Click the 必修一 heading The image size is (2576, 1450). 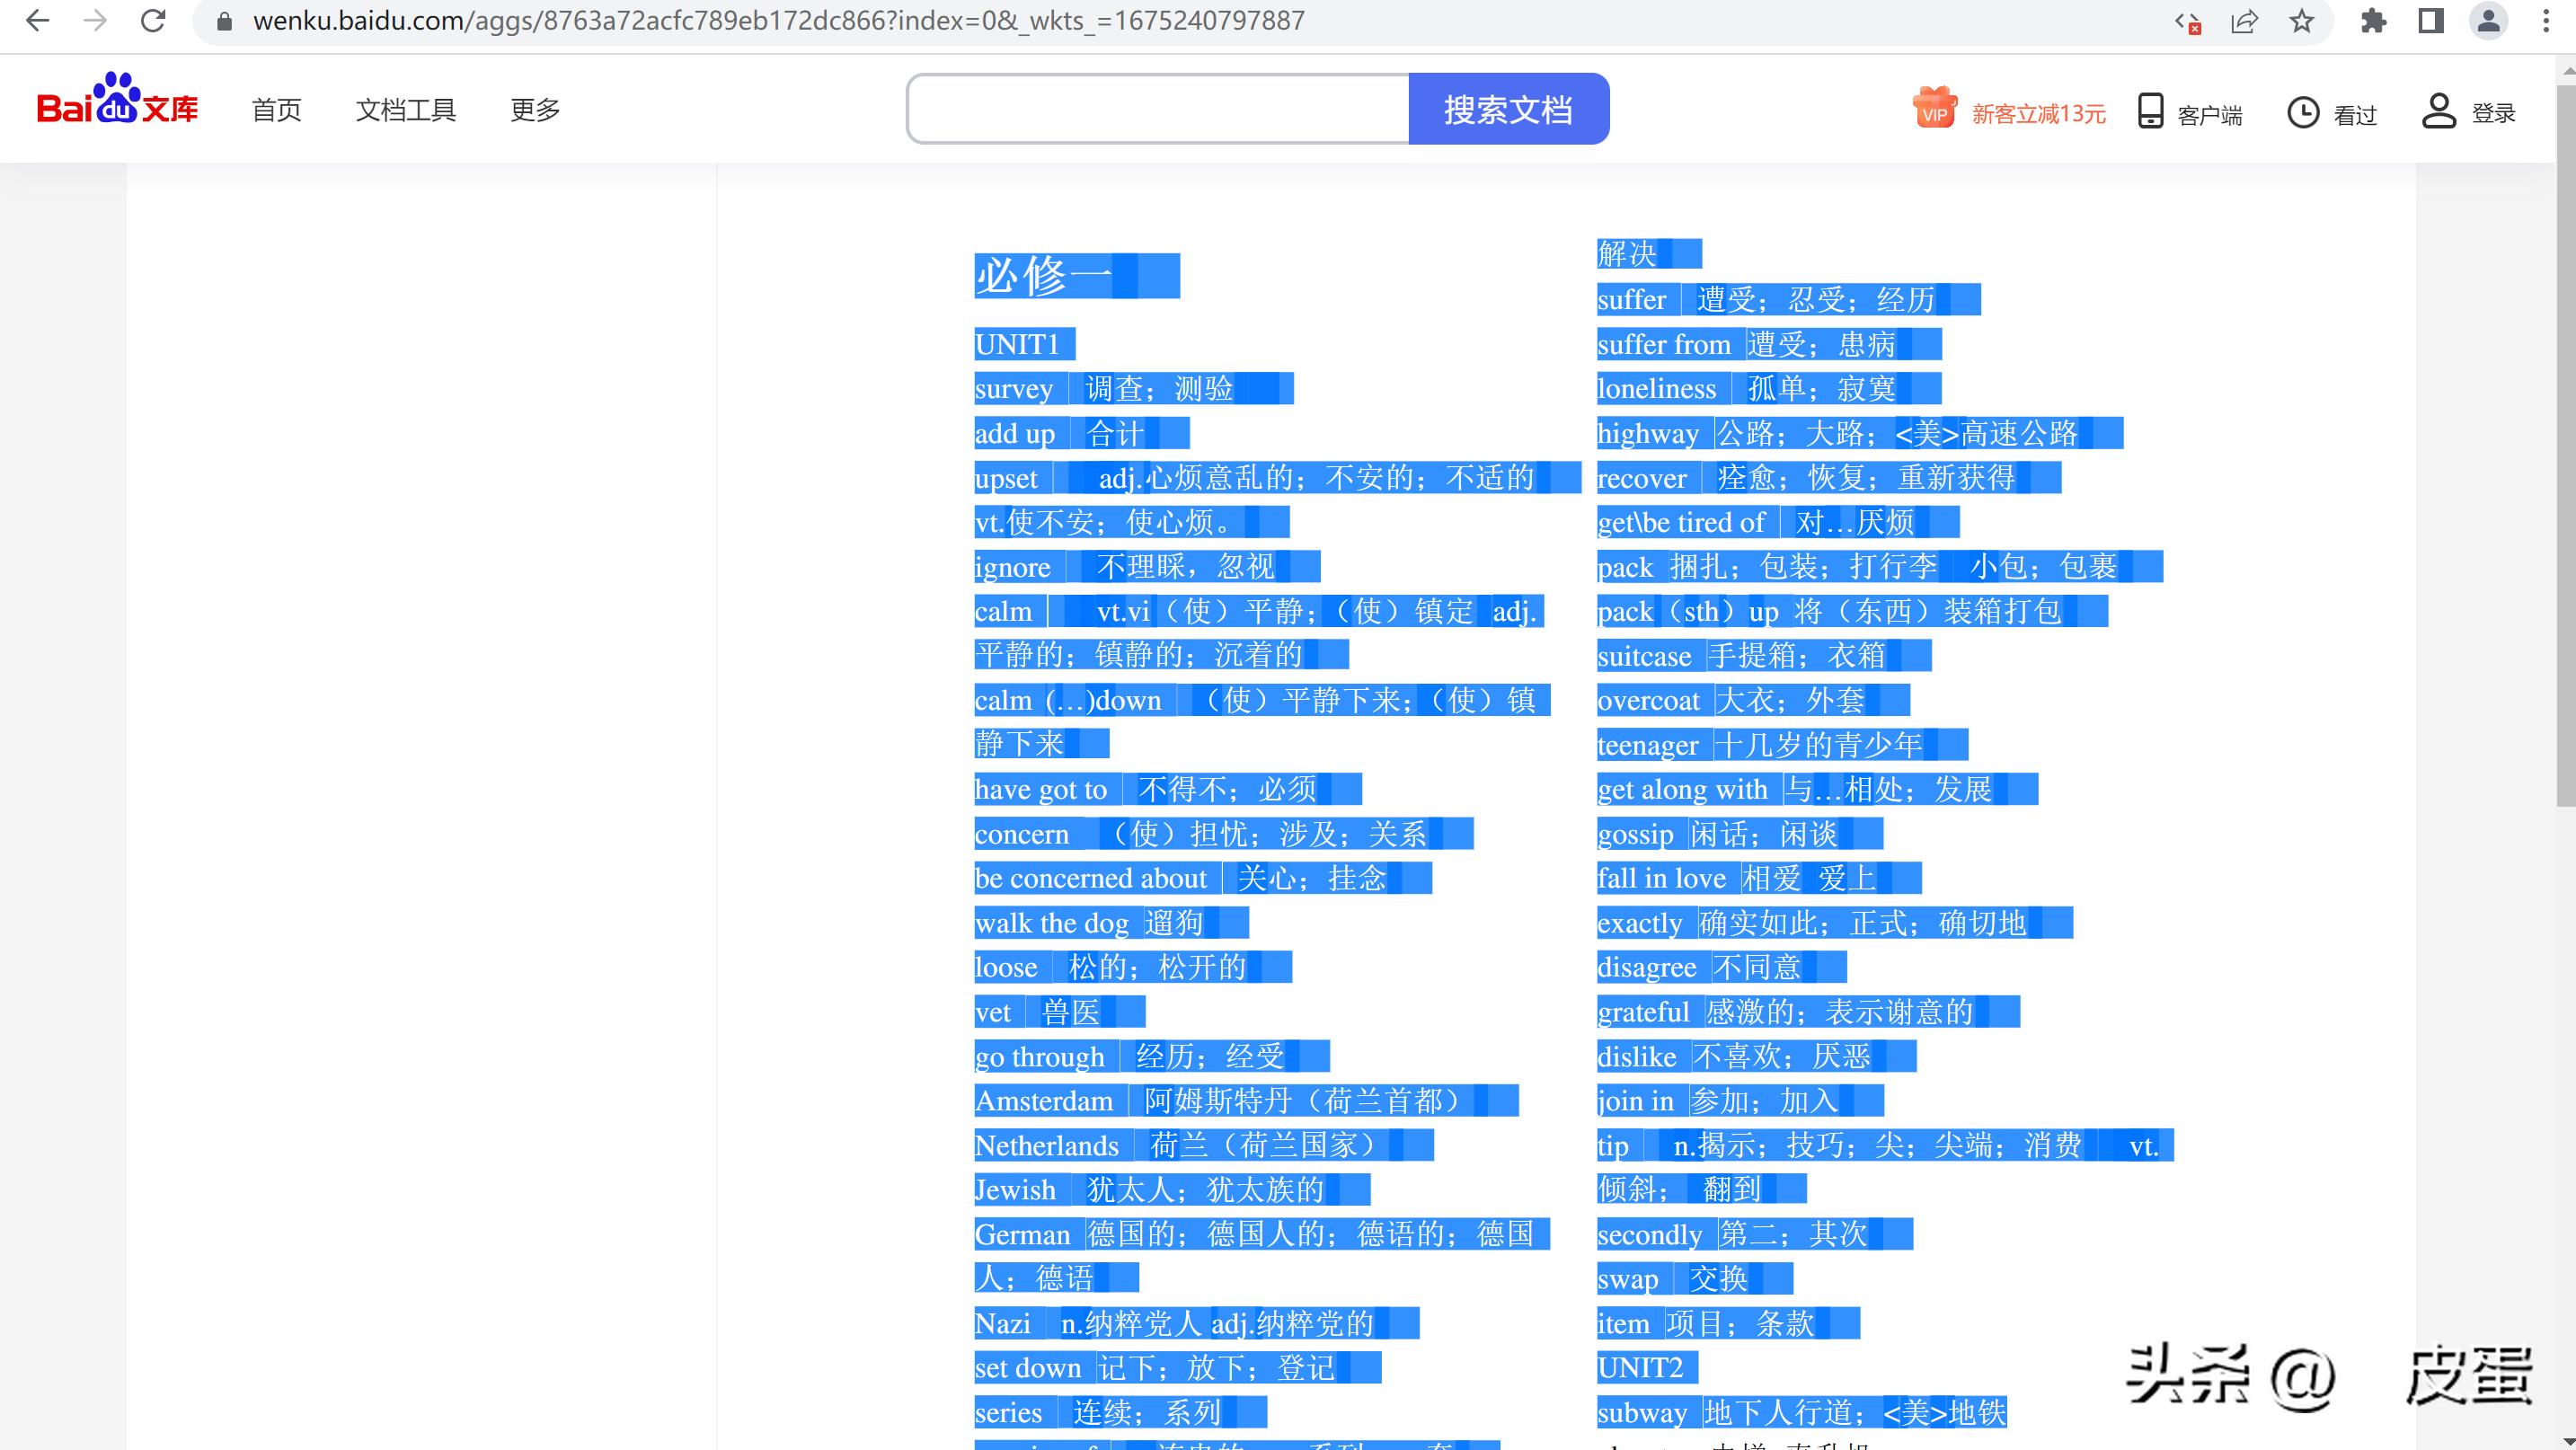point(1042,276)
